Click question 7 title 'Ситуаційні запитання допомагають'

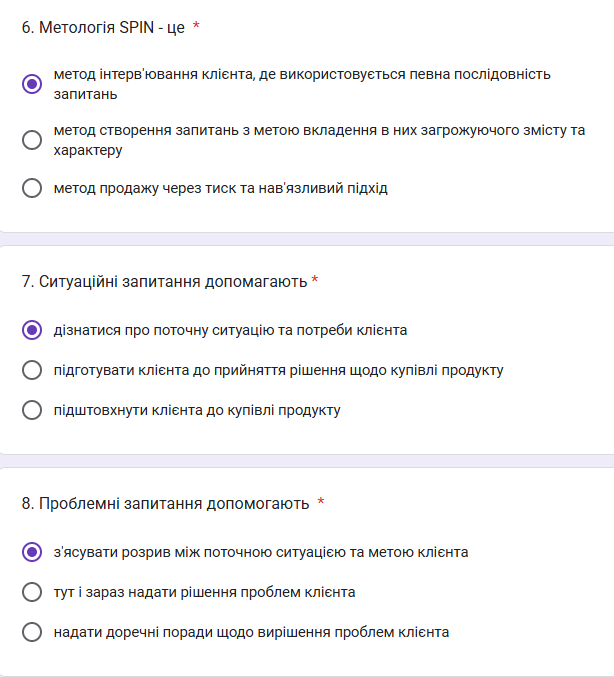(x=163, y=281)
